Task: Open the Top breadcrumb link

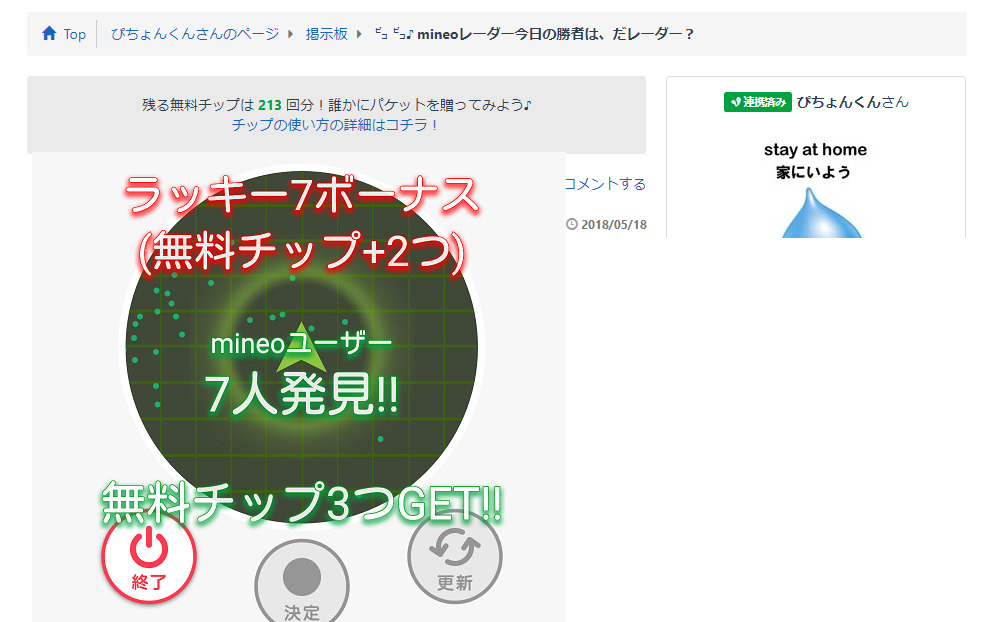Action: [x=74, y=34]
